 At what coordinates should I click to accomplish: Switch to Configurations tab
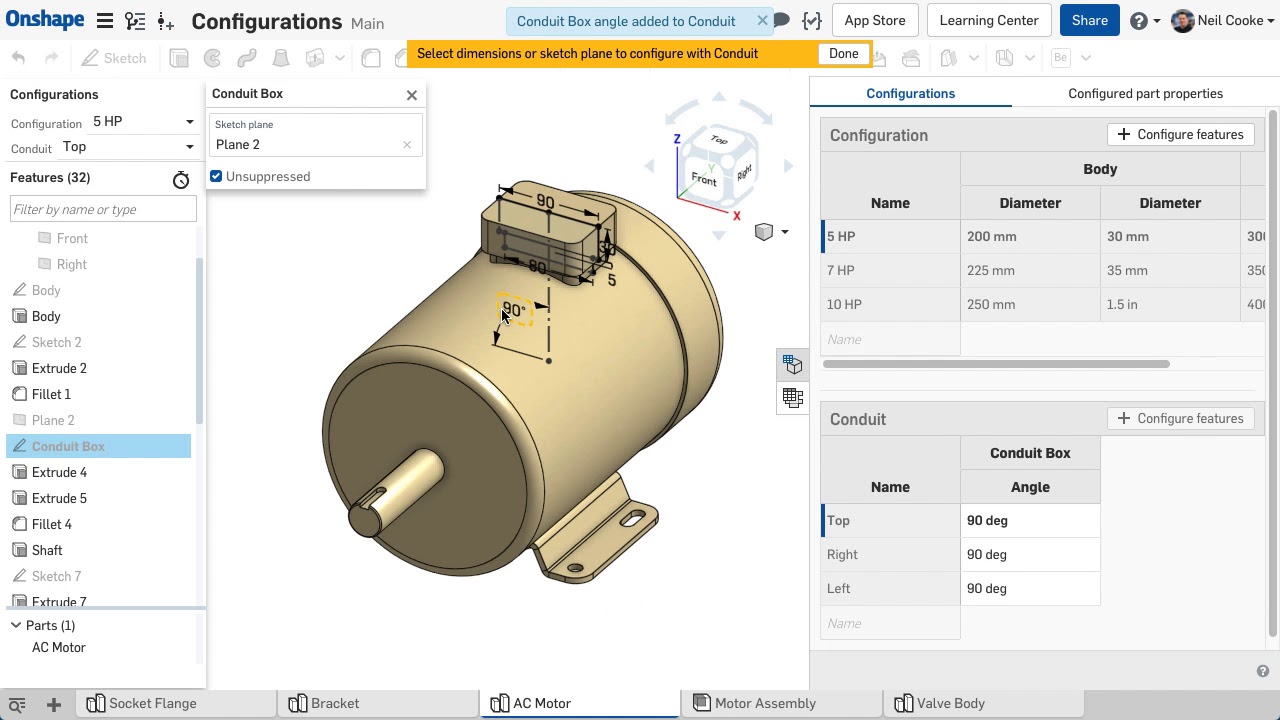point(910,93)
